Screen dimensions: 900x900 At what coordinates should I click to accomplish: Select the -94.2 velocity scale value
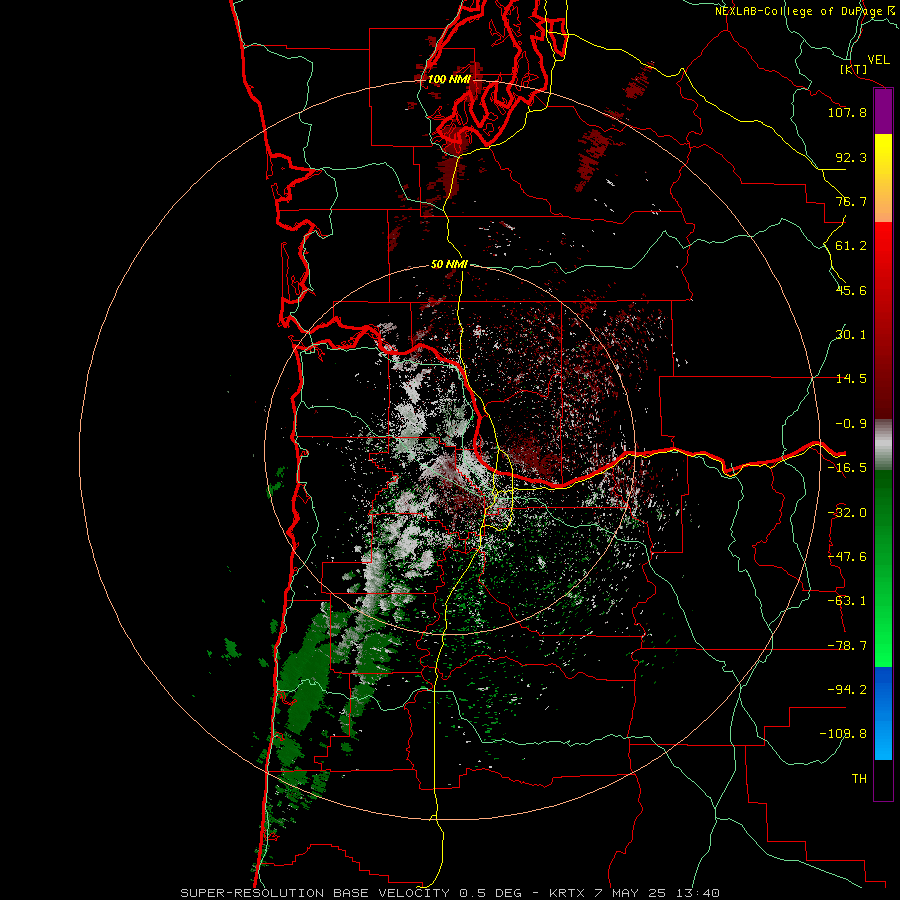(x=847, y=690)
